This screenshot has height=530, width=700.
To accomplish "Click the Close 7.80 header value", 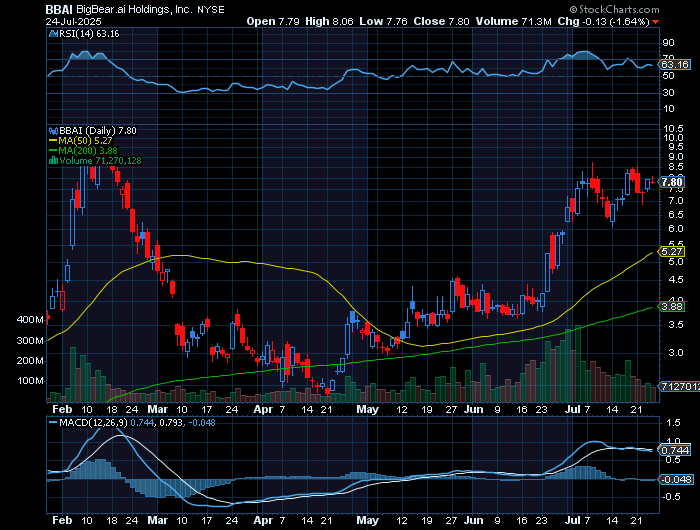I will (x=441, y=21).
